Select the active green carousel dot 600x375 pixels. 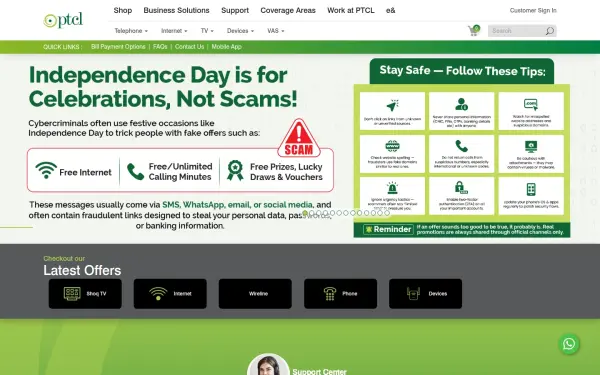(x=305, y=213)
